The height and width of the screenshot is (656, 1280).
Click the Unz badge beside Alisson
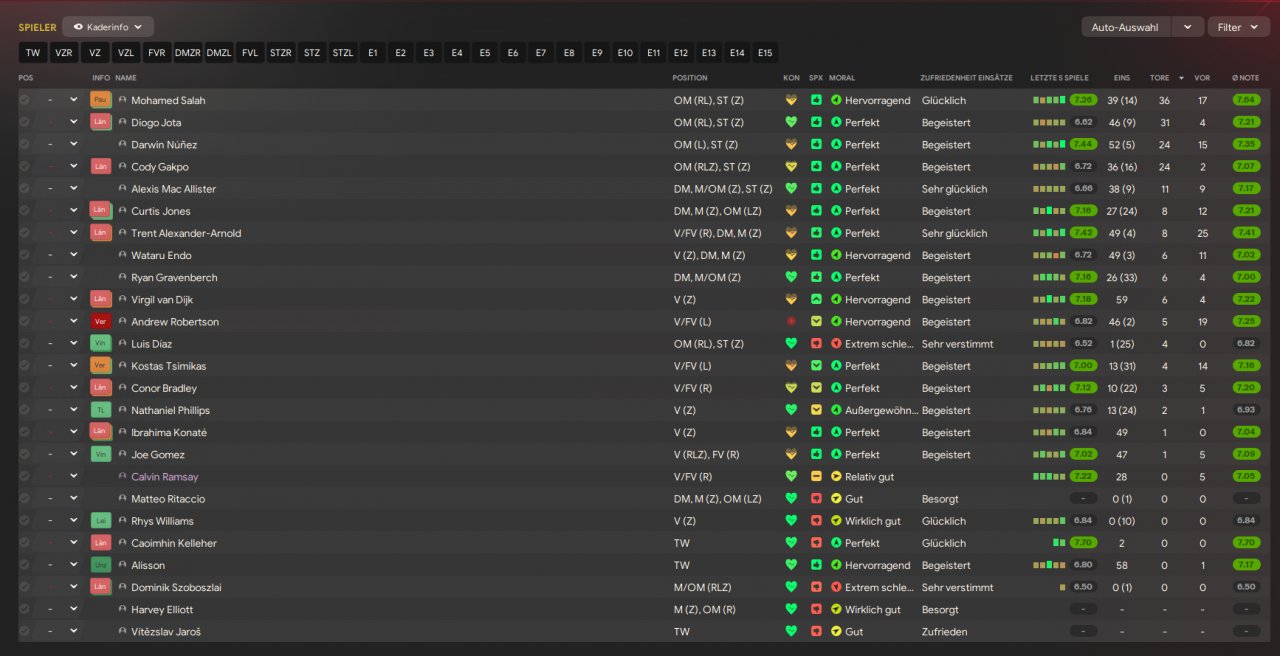pos(100,565)
